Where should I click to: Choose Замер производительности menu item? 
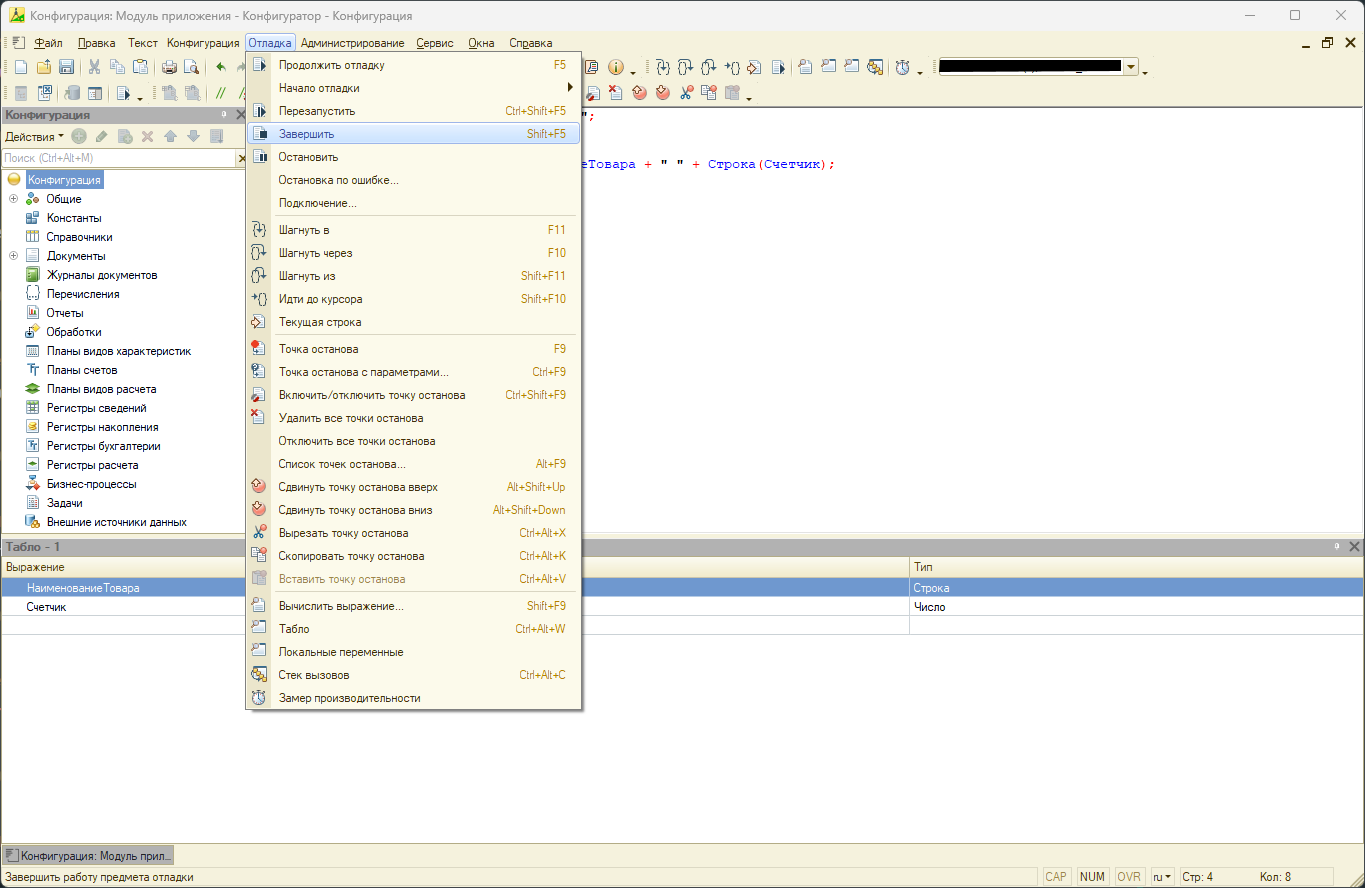coord(413,698)
